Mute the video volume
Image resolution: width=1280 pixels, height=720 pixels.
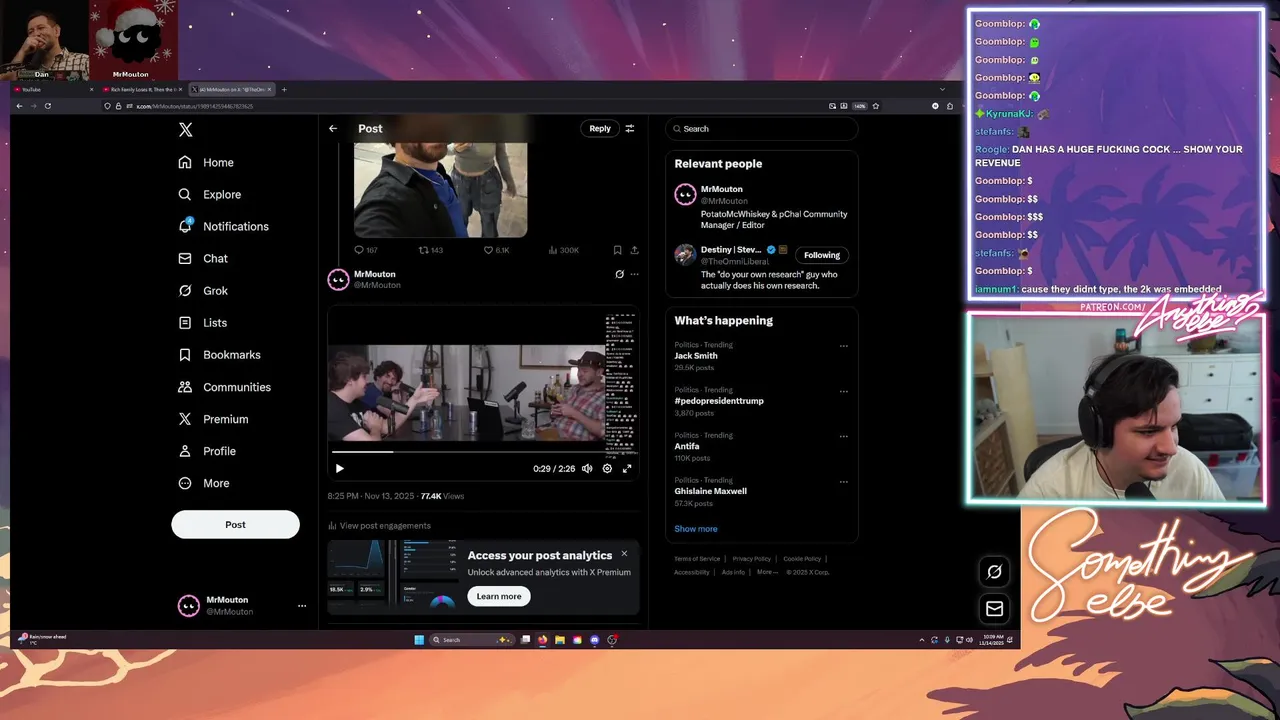click(x=587, y=468)
